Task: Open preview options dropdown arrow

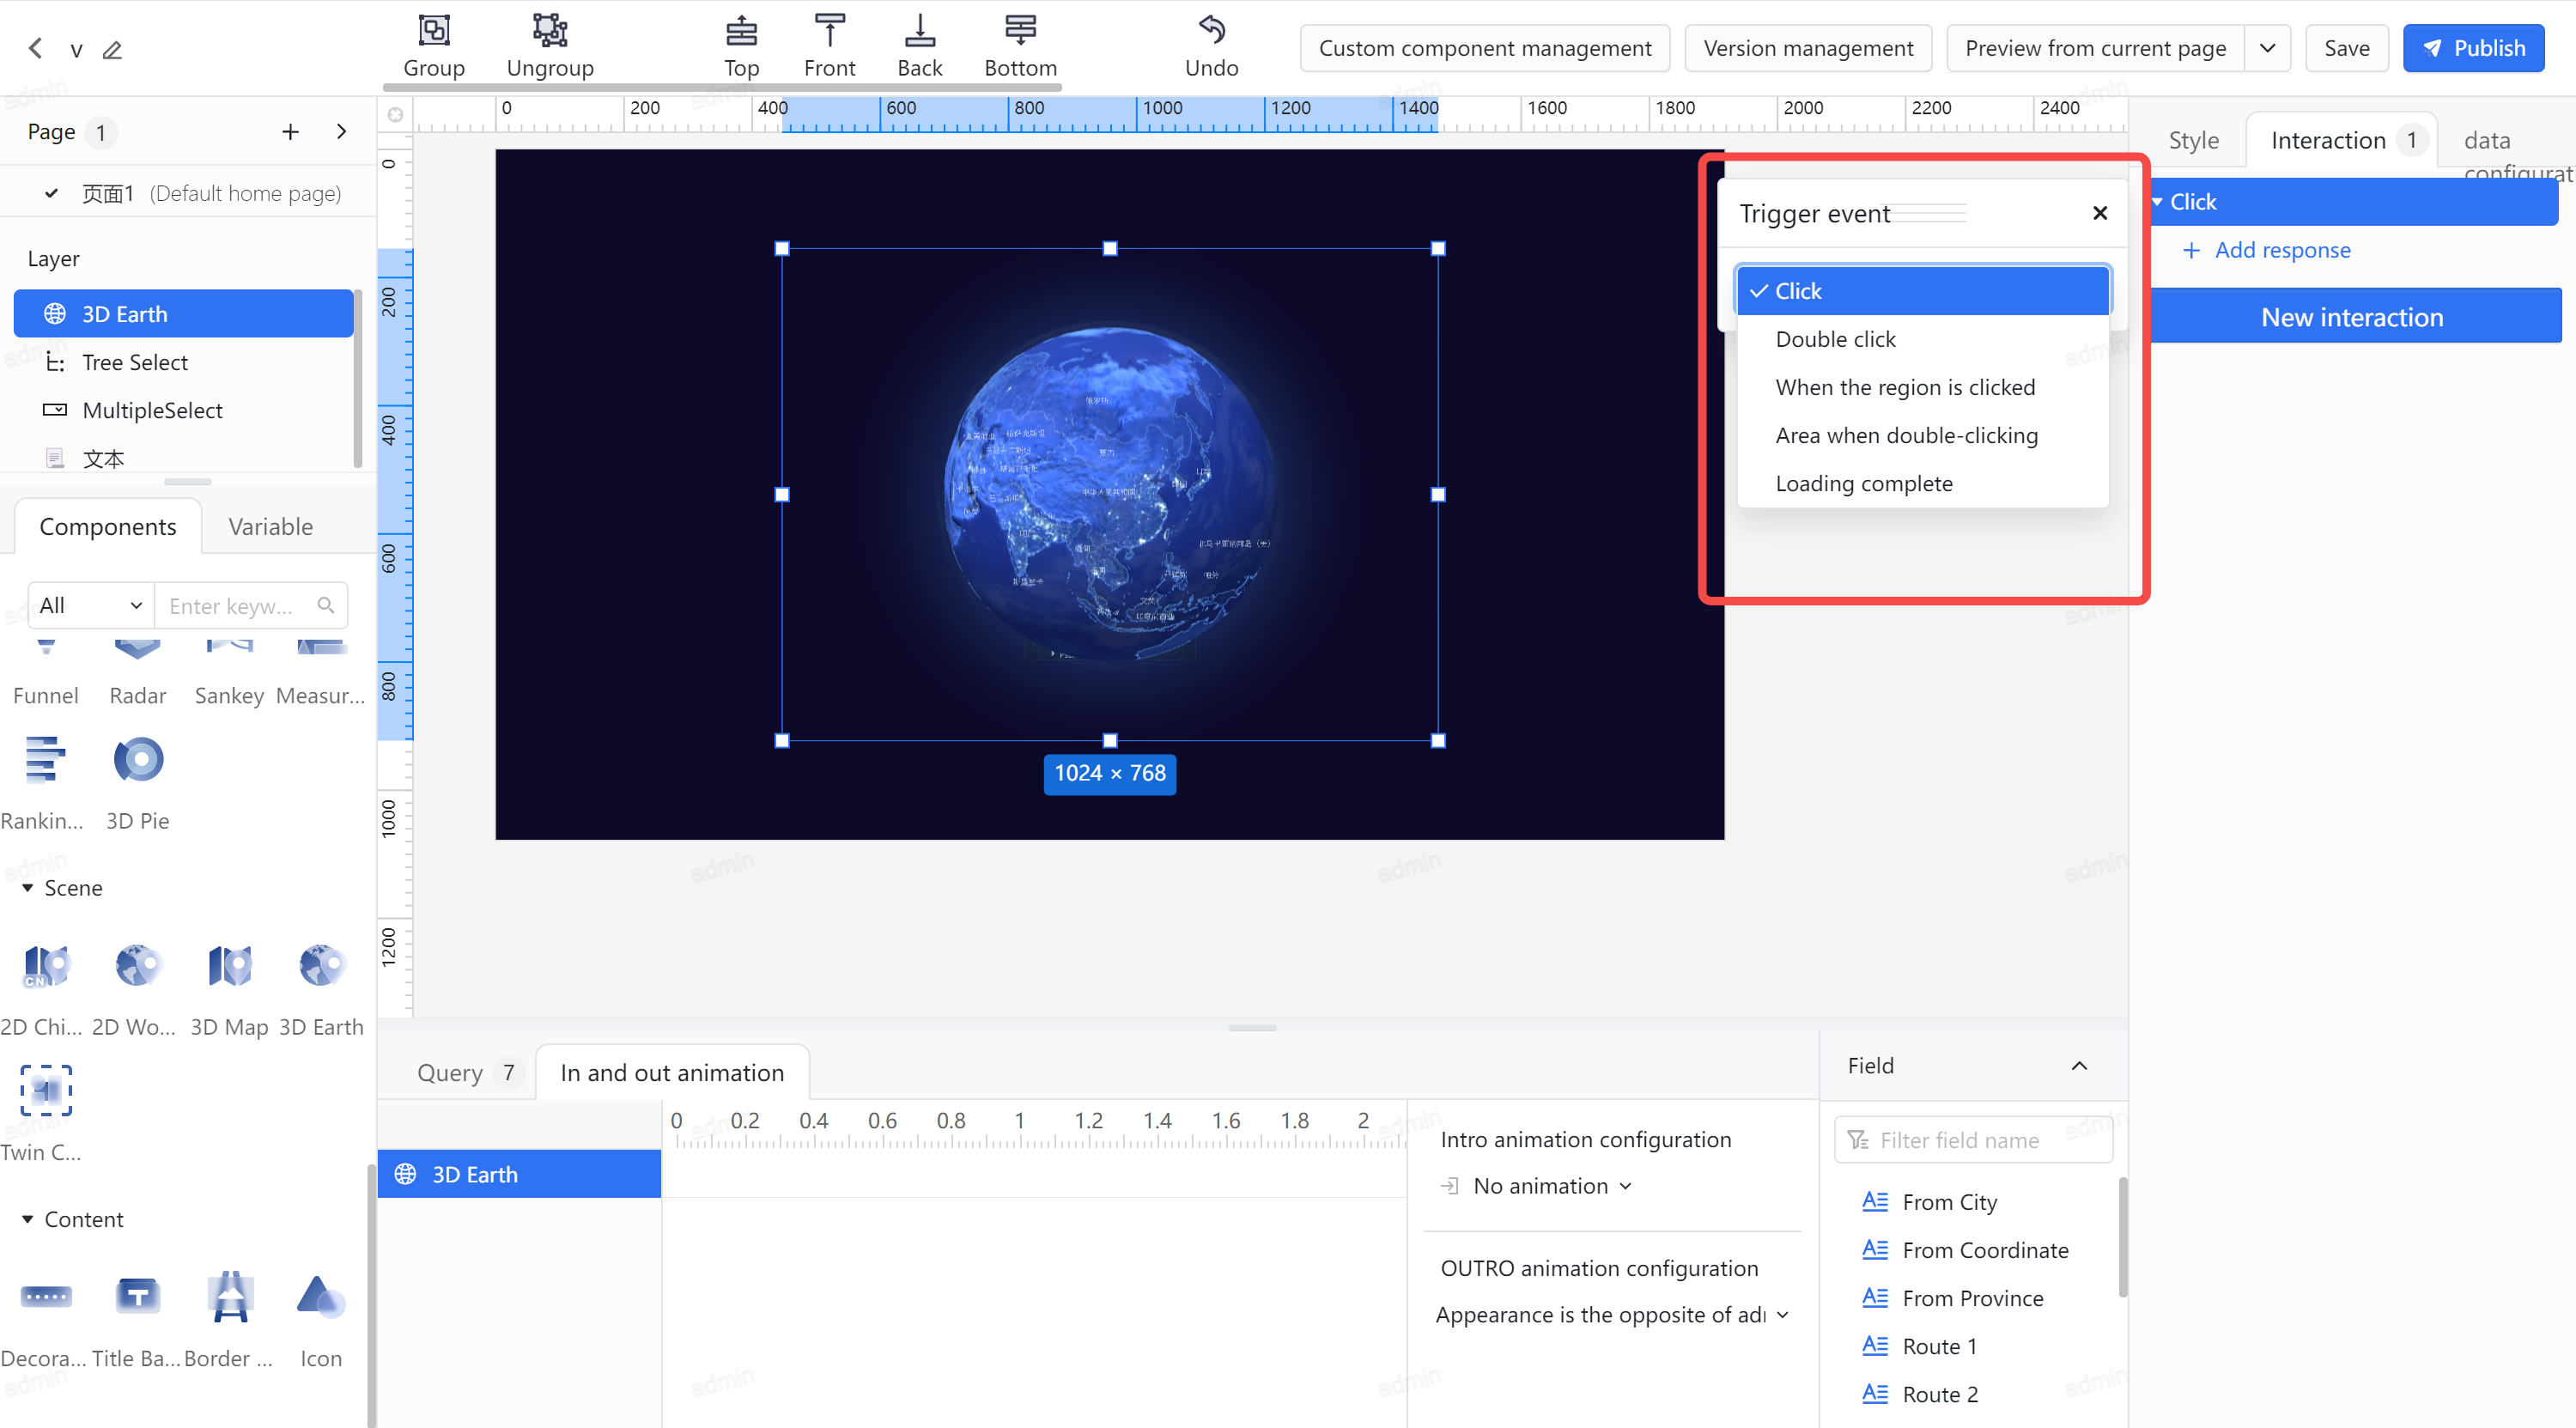Action: click(2267, 48)
